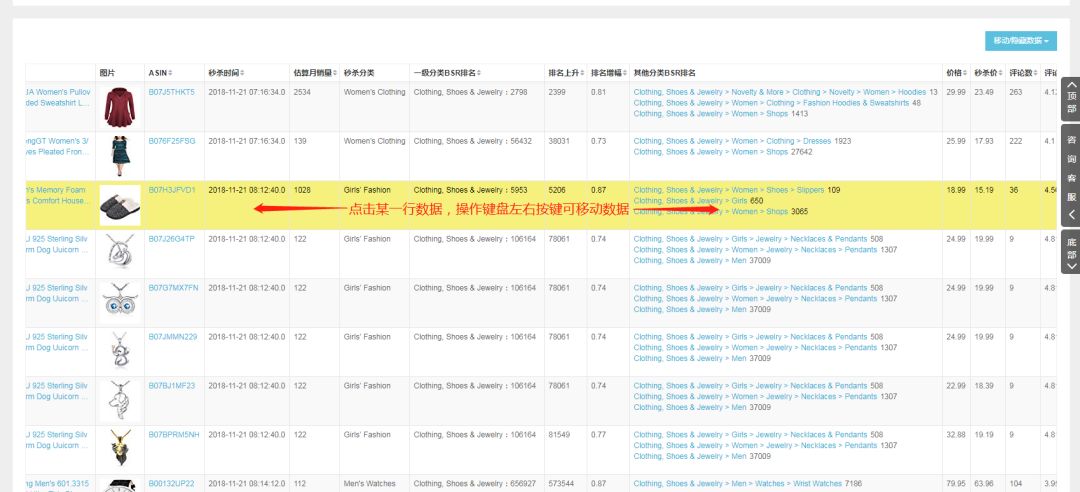Open ASIN link B07J5THKT5
This screenshot has height=492, width=1080.
click(x=172, y=92)
